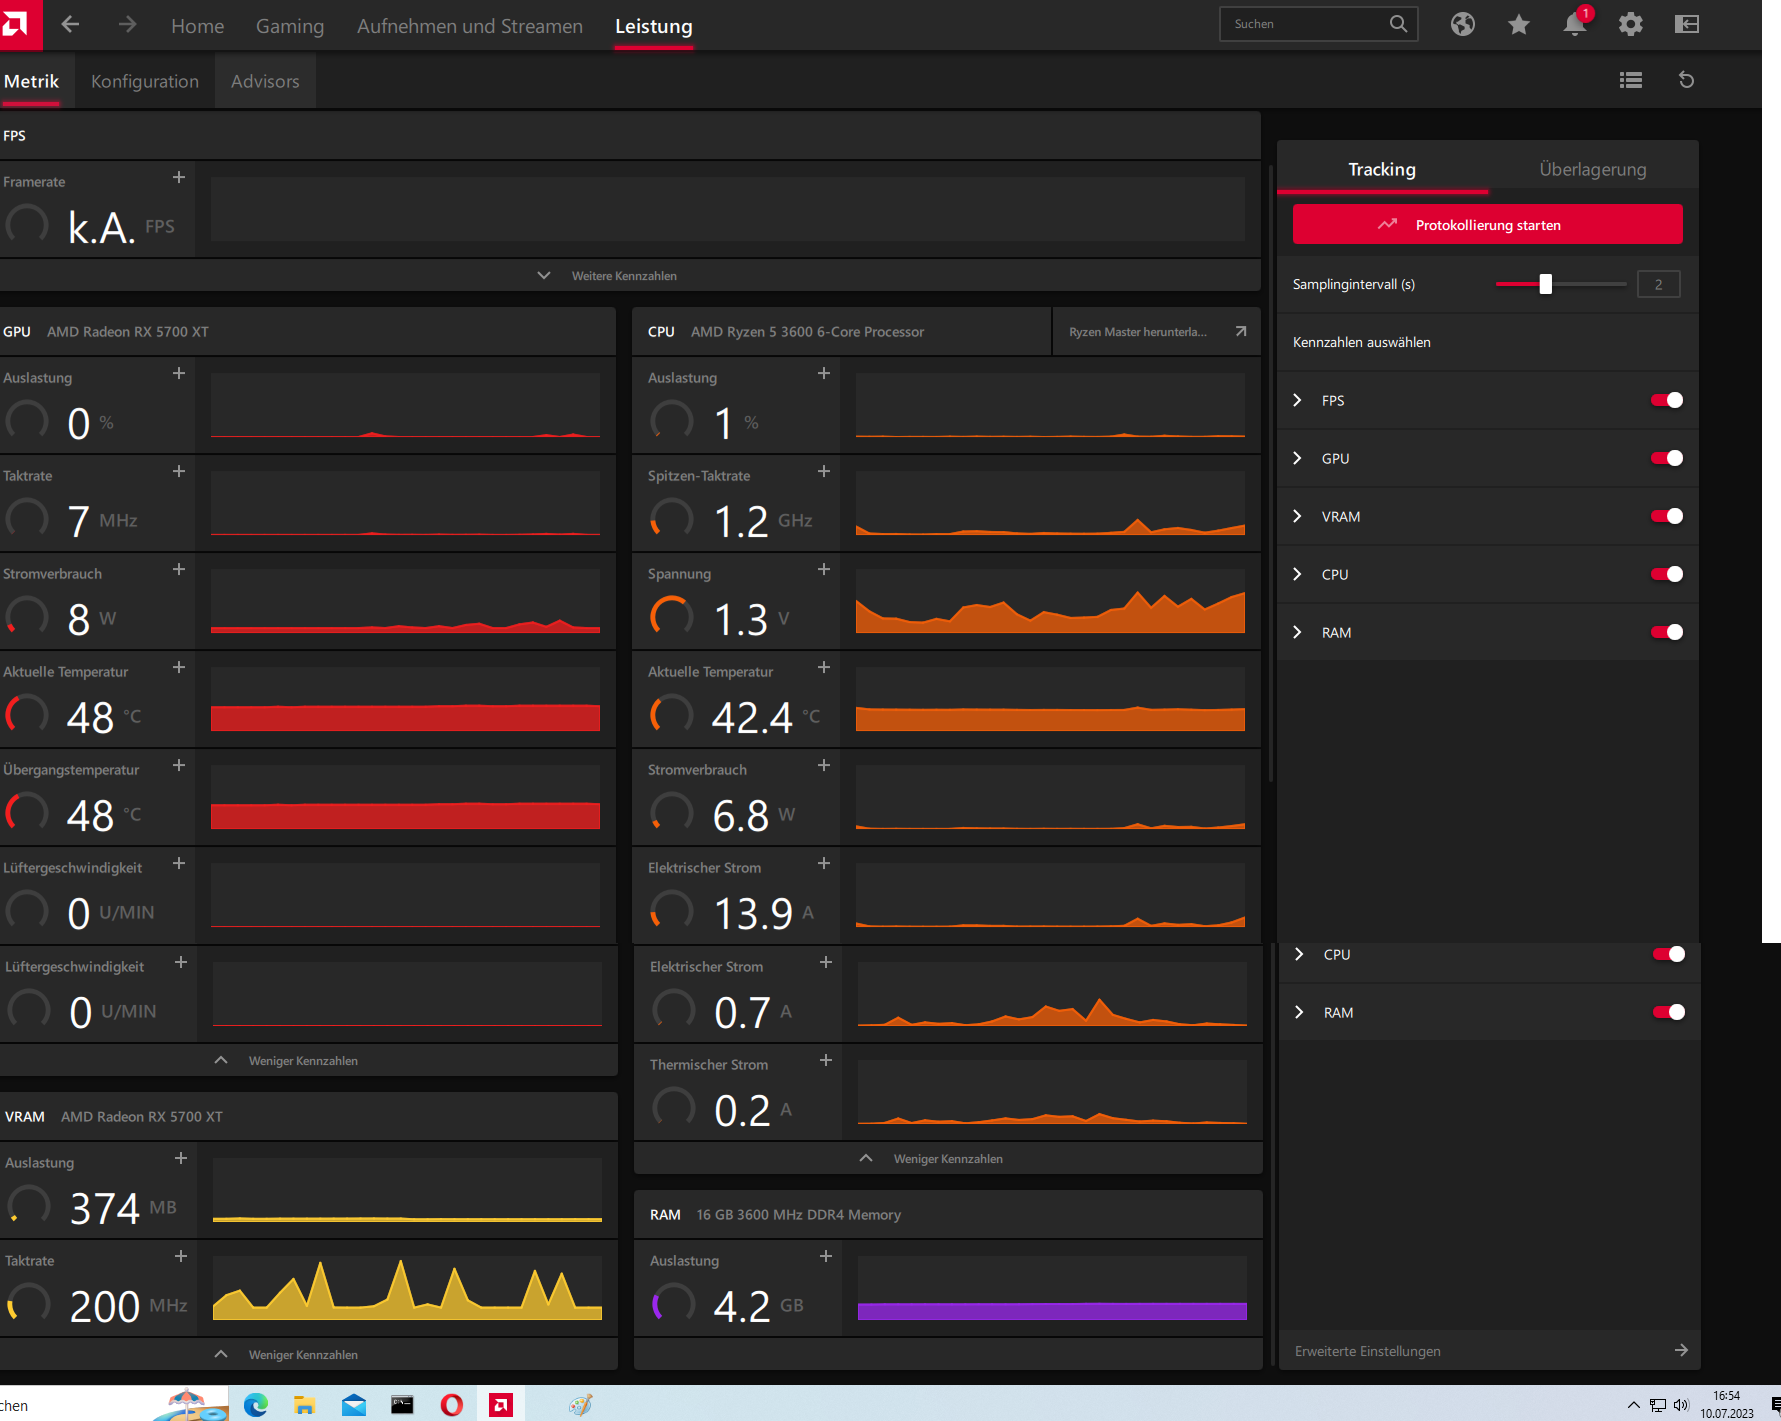This screenshot has width=1781, height=1421.
Task: Switch to Aufnehmen und Streamen tab
Action: point(470,26)
